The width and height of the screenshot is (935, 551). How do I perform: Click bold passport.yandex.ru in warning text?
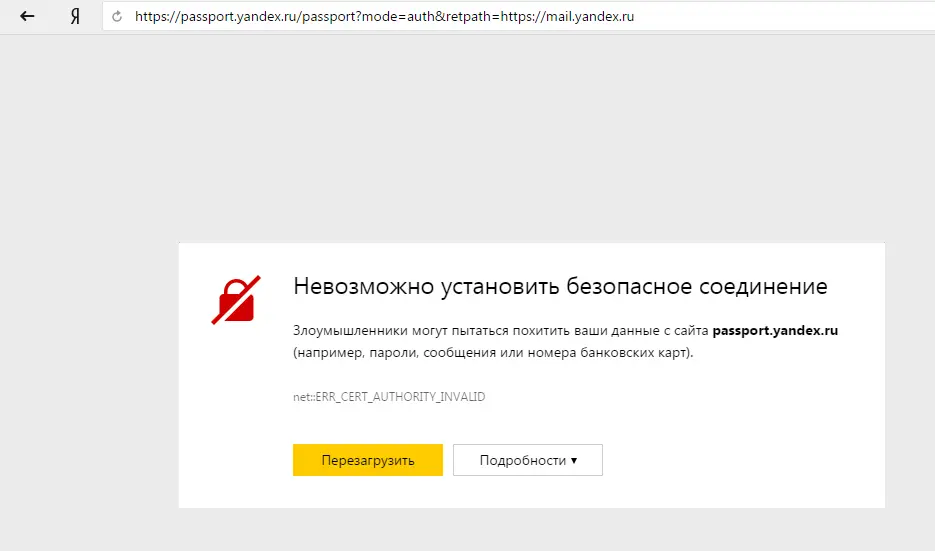point(775,330)
